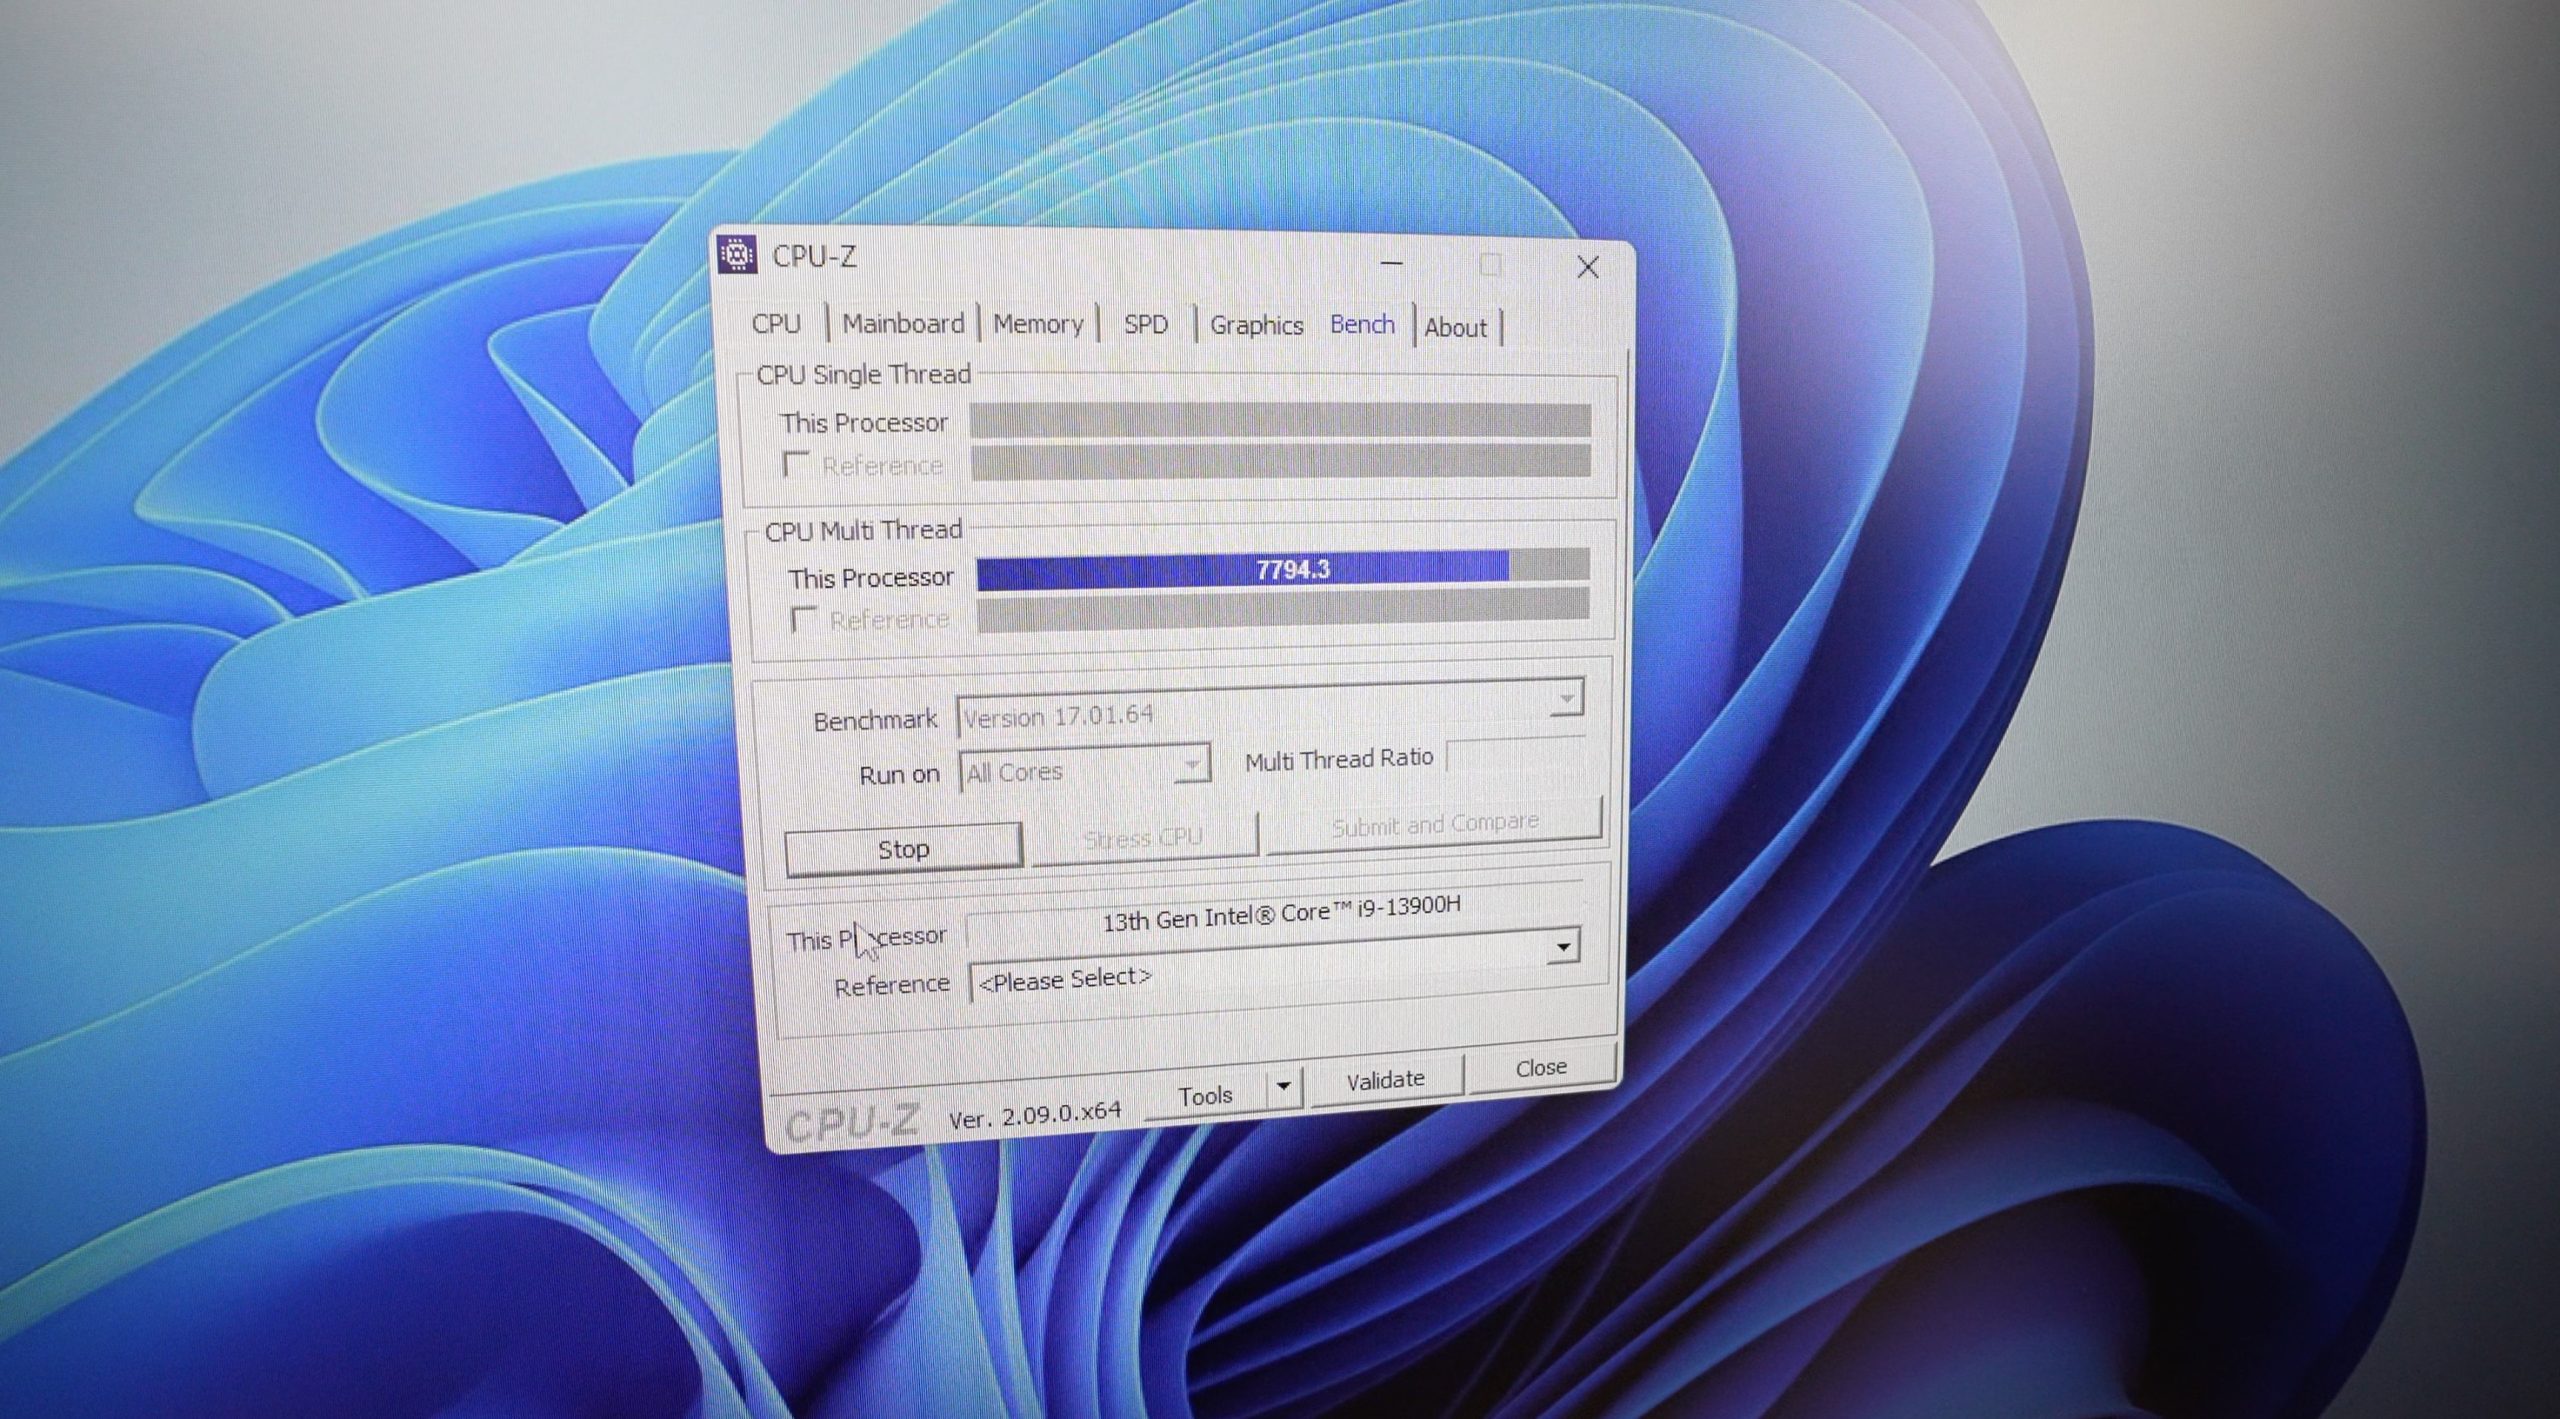Screen dimensions: 2560x1419
Task: Open the About tab
Action: click(x=1455, y=328)
